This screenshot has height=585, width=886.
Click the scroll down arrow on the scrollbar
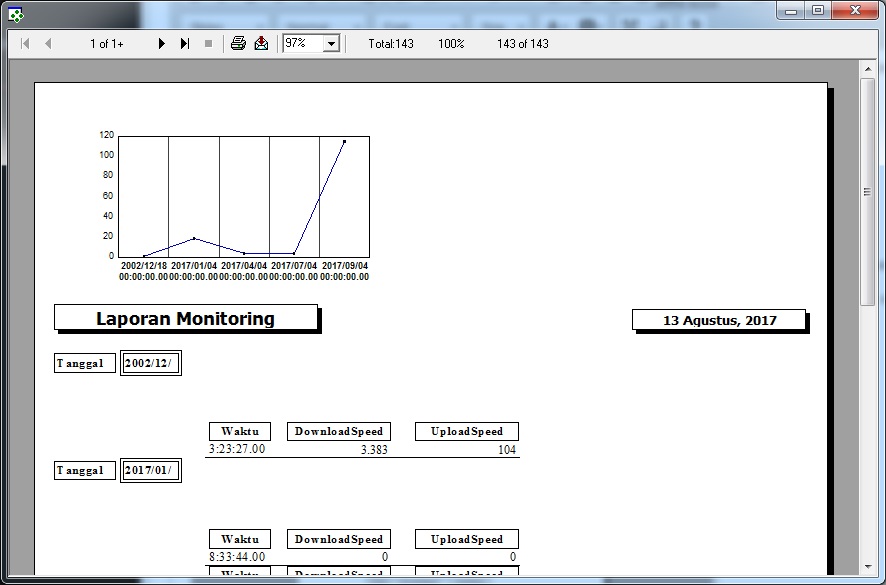(868, 567)
